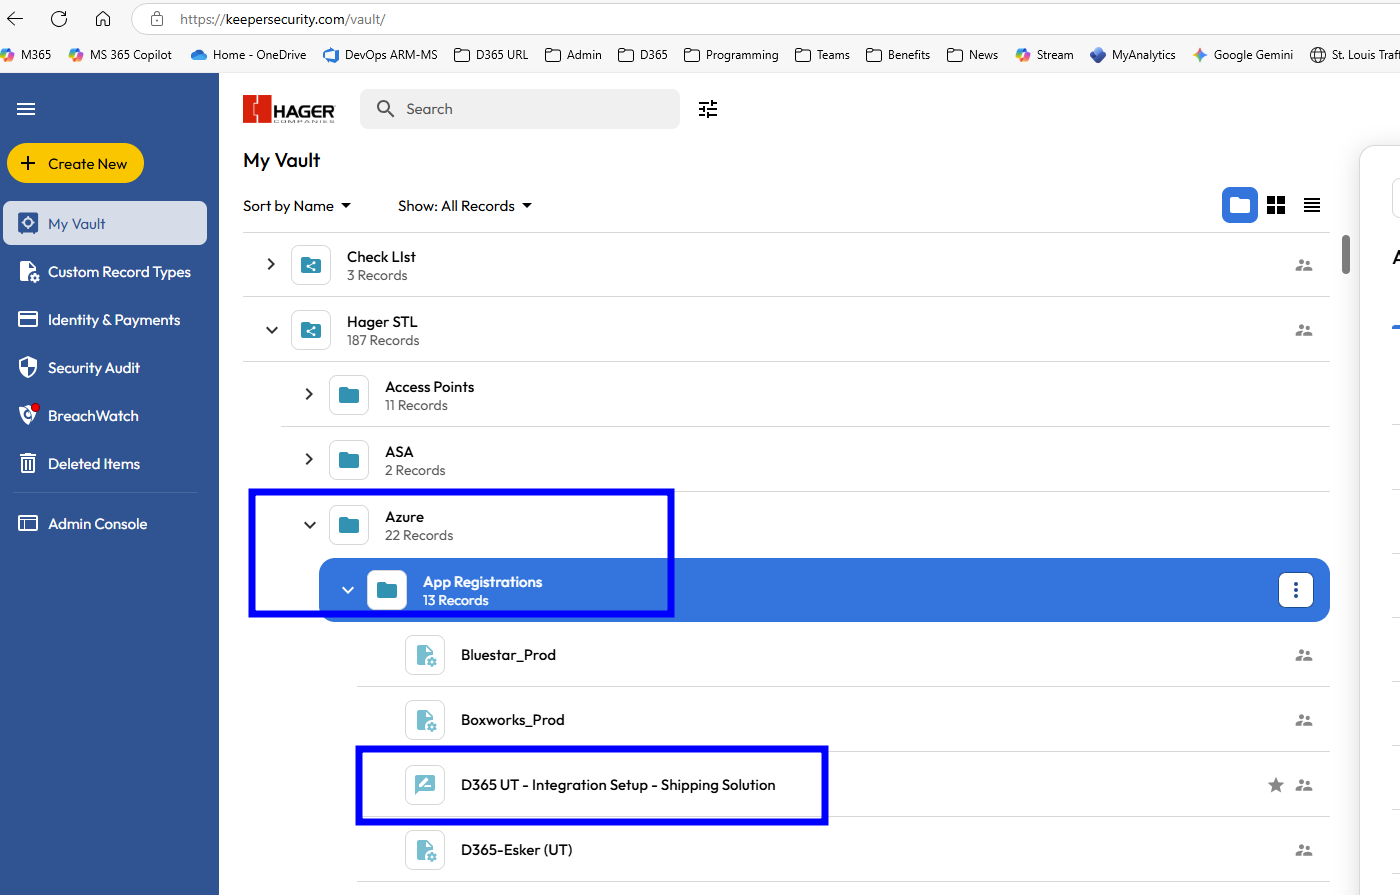
Task: Open Google Gemini bookmark
Action: tap(1243, 55)
